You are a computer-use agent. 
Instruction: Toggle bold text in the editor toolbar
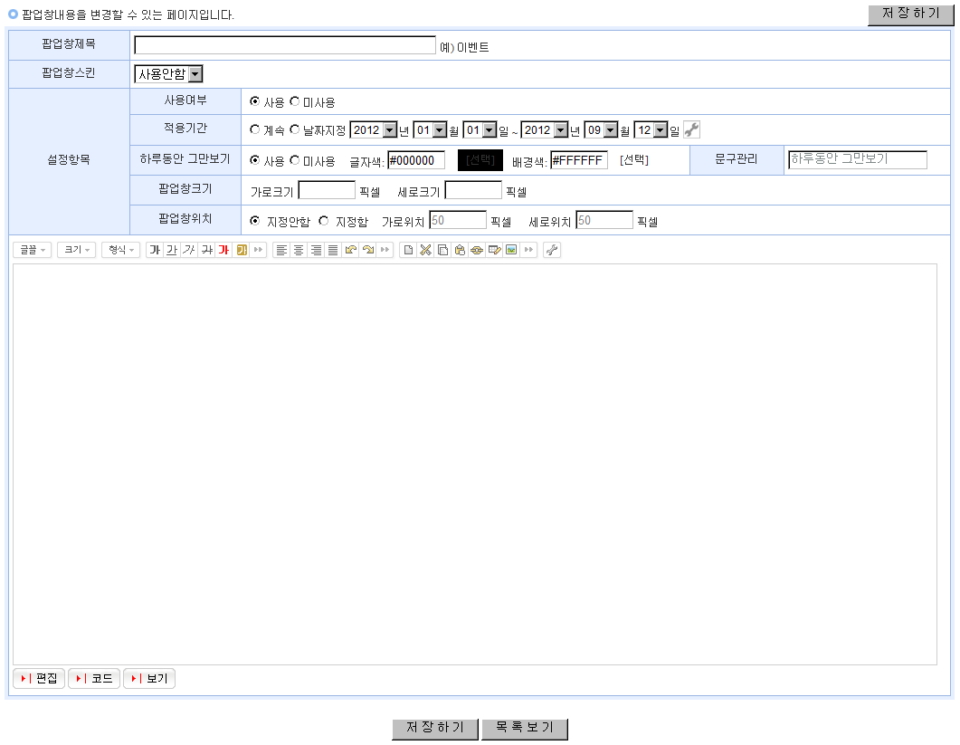(153, 249)
